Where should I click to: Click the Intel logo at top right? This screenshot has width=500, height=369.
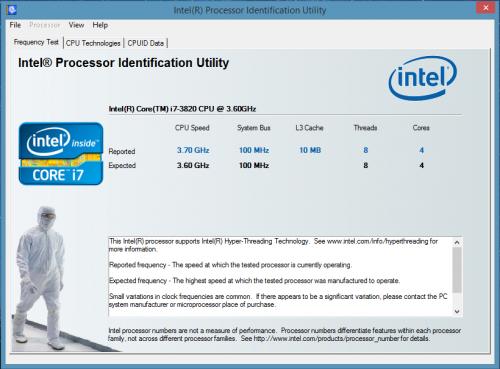[x=423, y=78]
